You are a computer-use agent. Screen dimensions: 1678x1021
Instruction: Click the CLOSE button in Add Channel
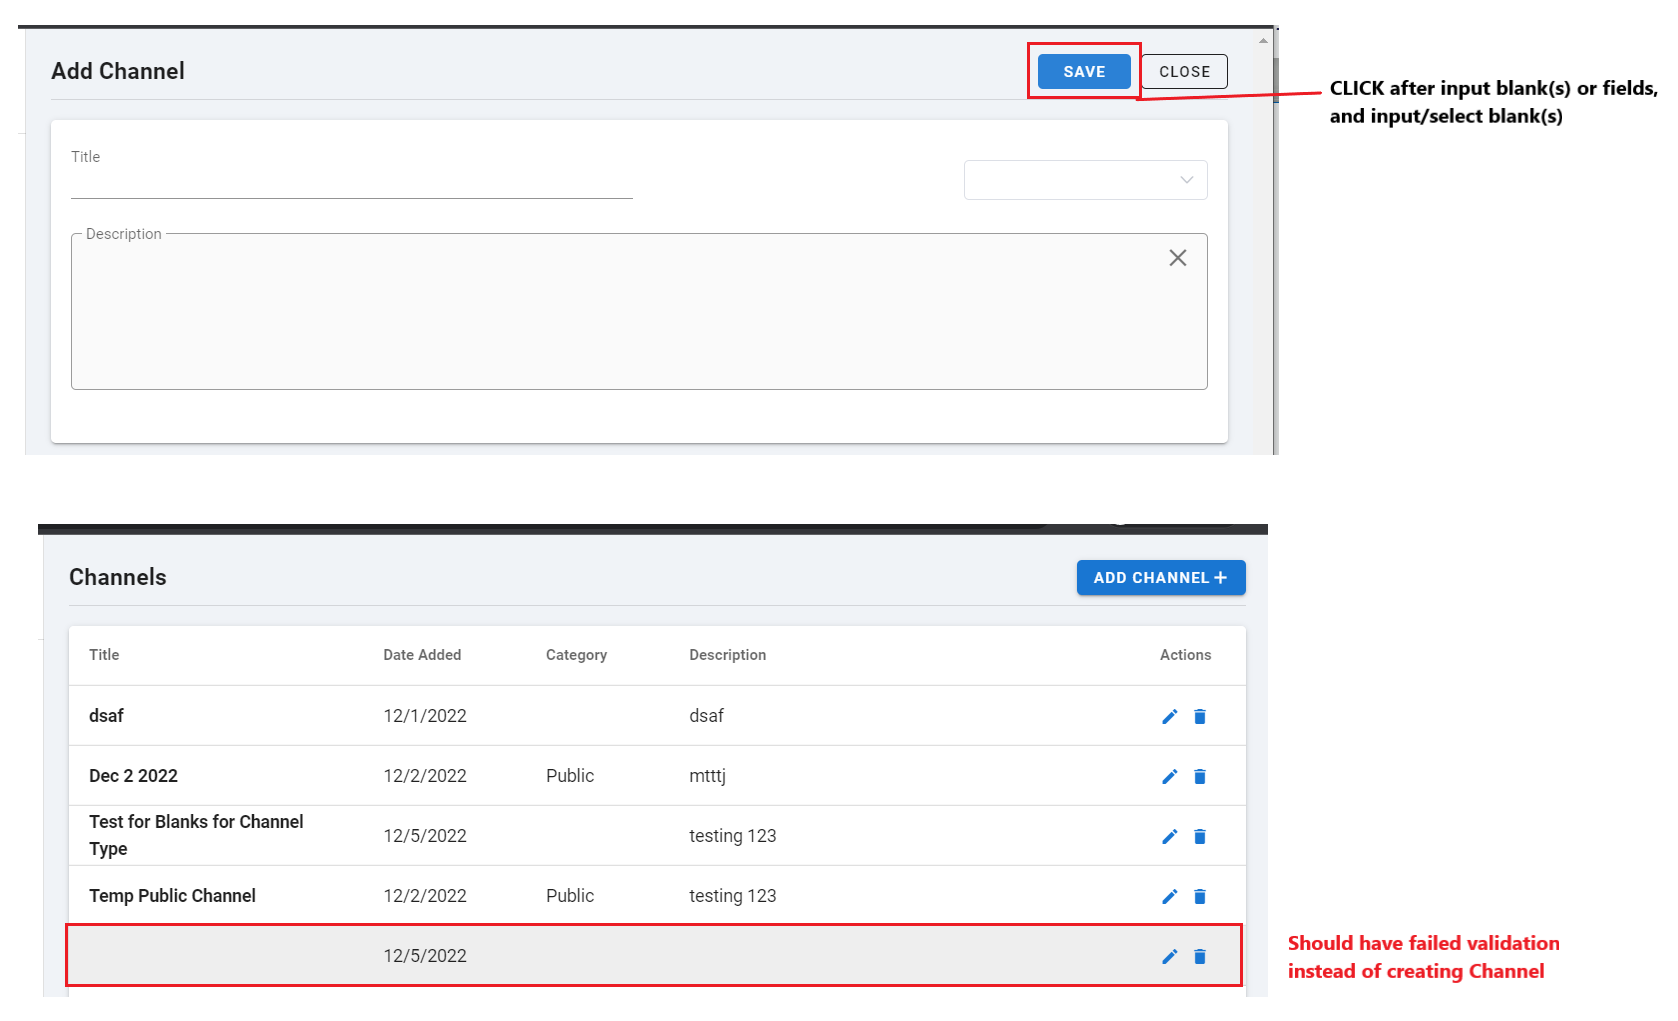1184,72
